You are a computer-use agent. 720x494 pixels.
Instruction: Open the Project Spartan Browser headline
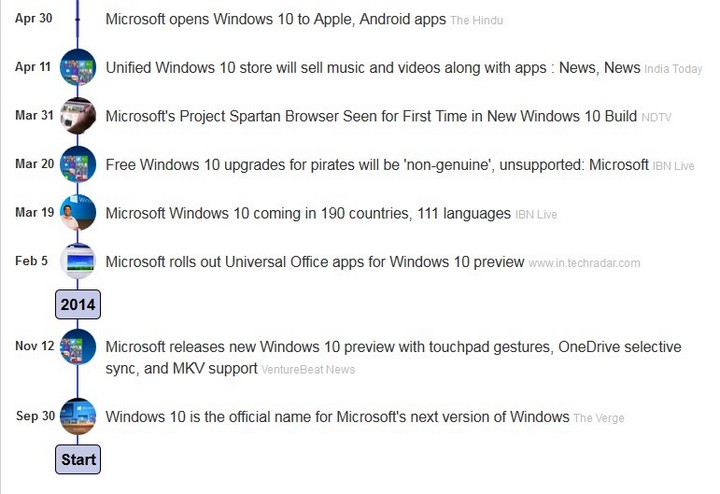370,116
